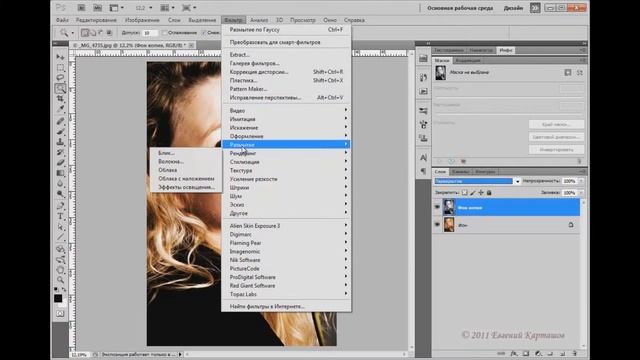Click Основная рабочая среда workspace button
This screenshot has width=640, height=360.
click(460, 8)
